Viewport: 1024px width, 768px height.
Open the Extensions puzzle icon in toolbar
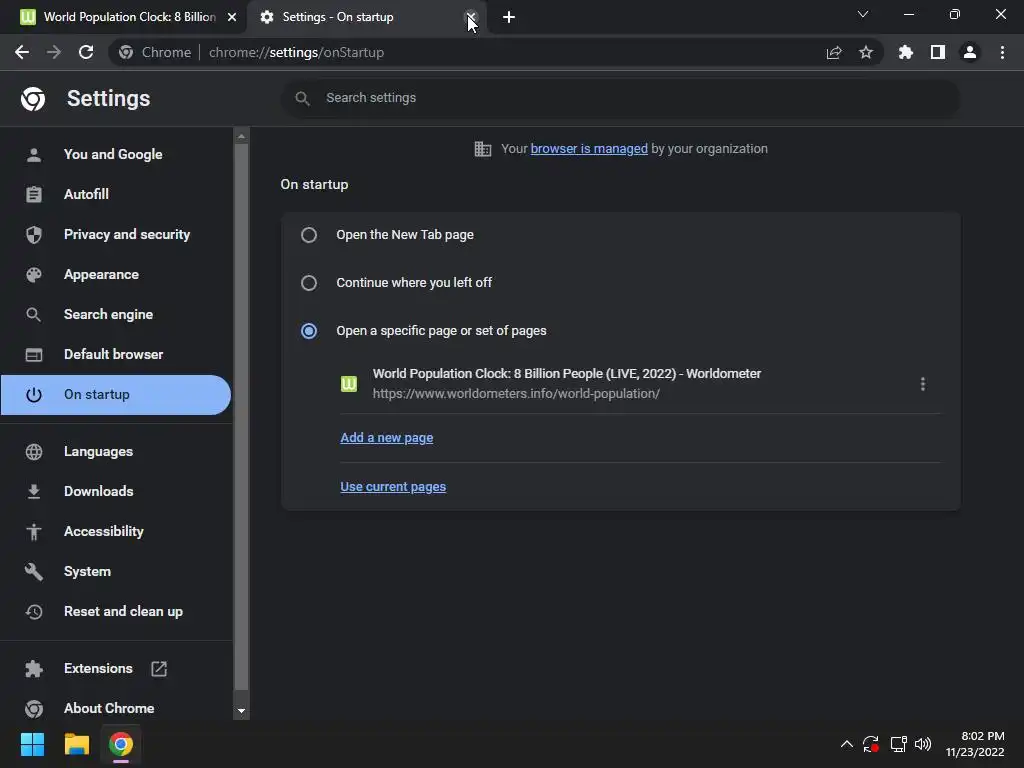click(906, 52)
